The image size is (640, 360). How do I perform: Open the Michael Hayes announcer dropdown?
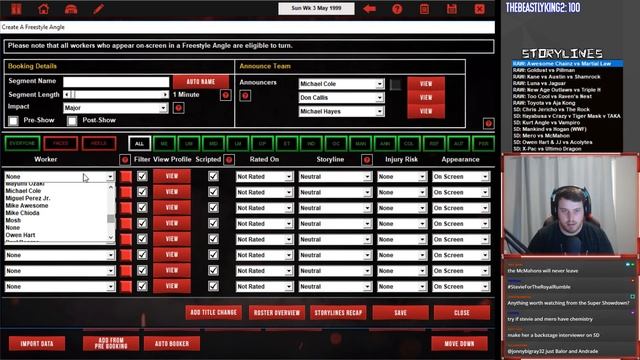(x=341, y=111)
